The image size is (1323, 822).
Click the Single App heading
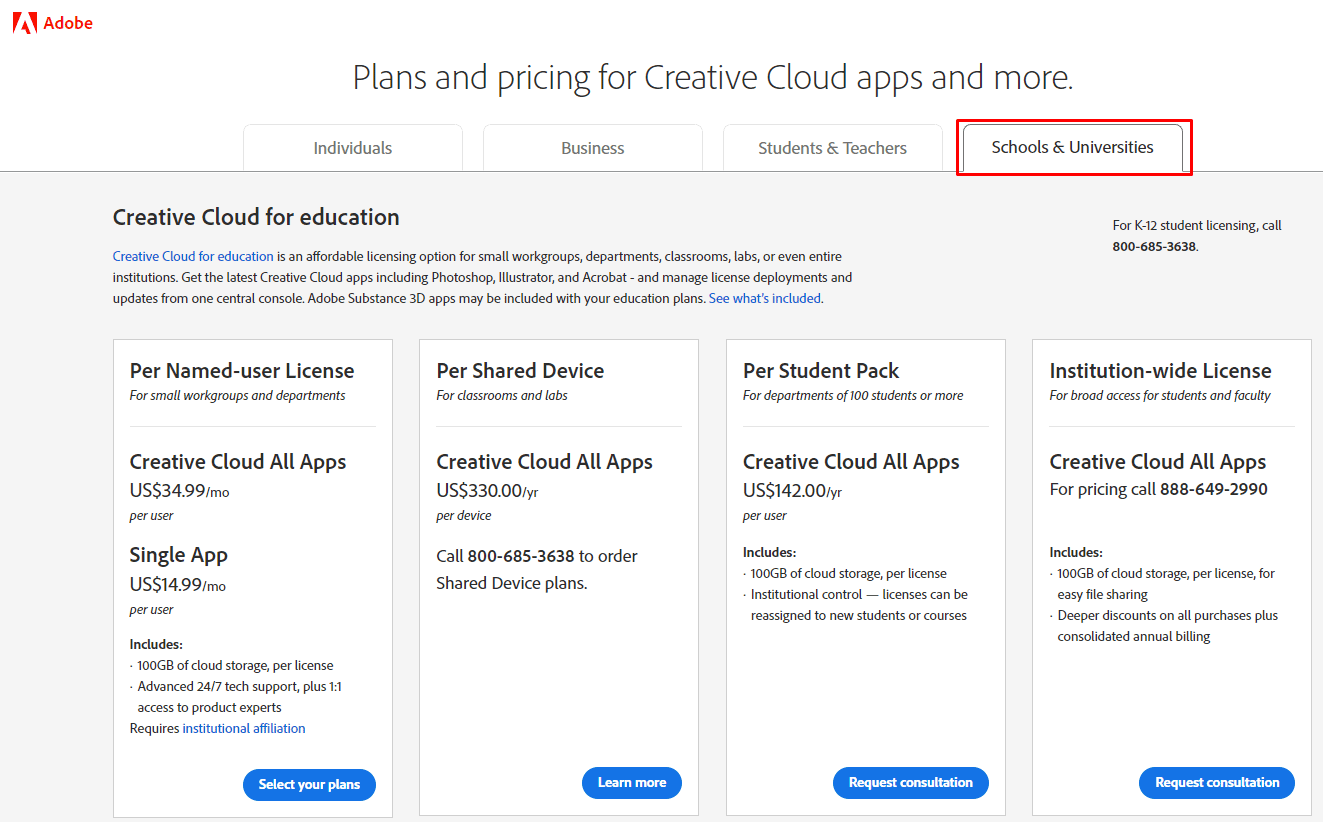179,555
